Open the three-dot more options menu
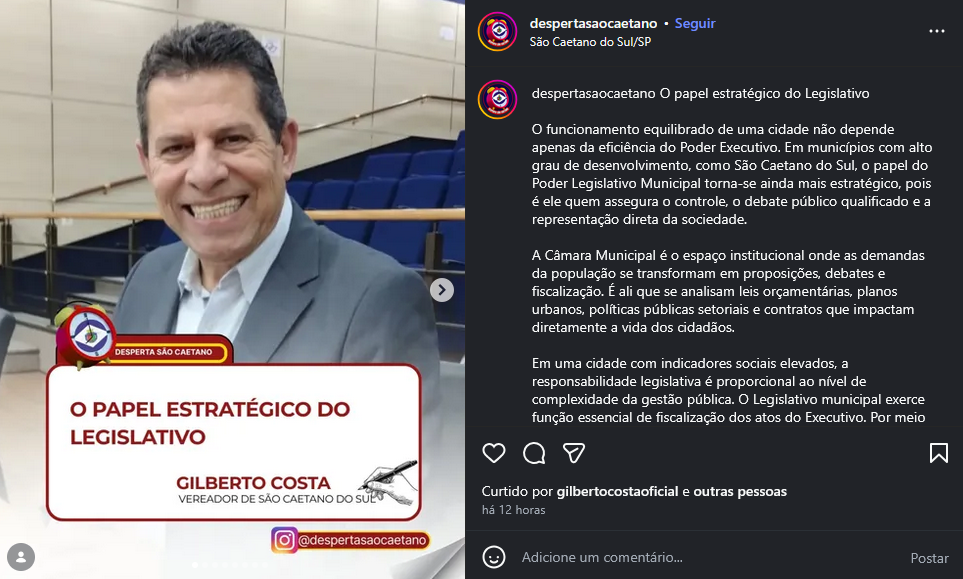Screen dimensions: 963x579 click(x=937, y=31)
